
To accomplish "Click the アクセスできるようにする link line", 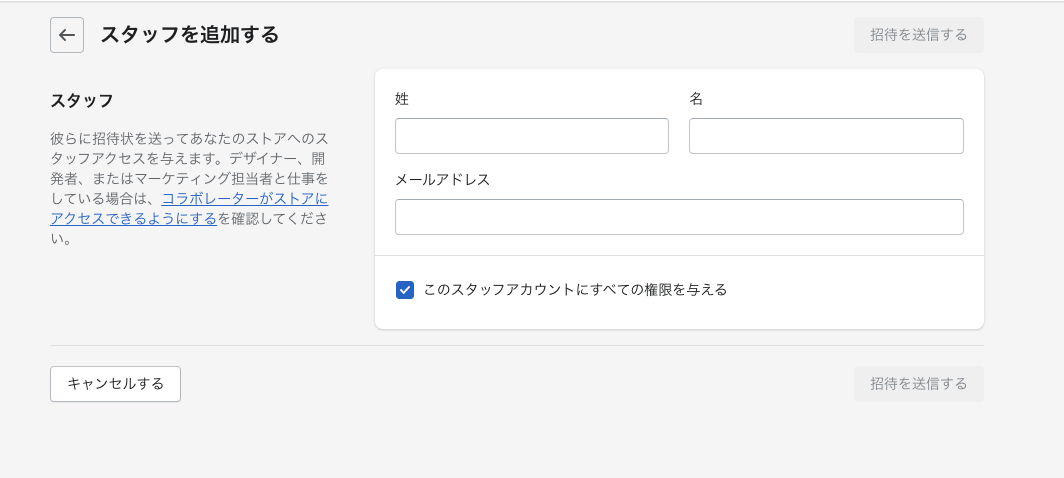I will pyautogui.click(x=134, y=219).
